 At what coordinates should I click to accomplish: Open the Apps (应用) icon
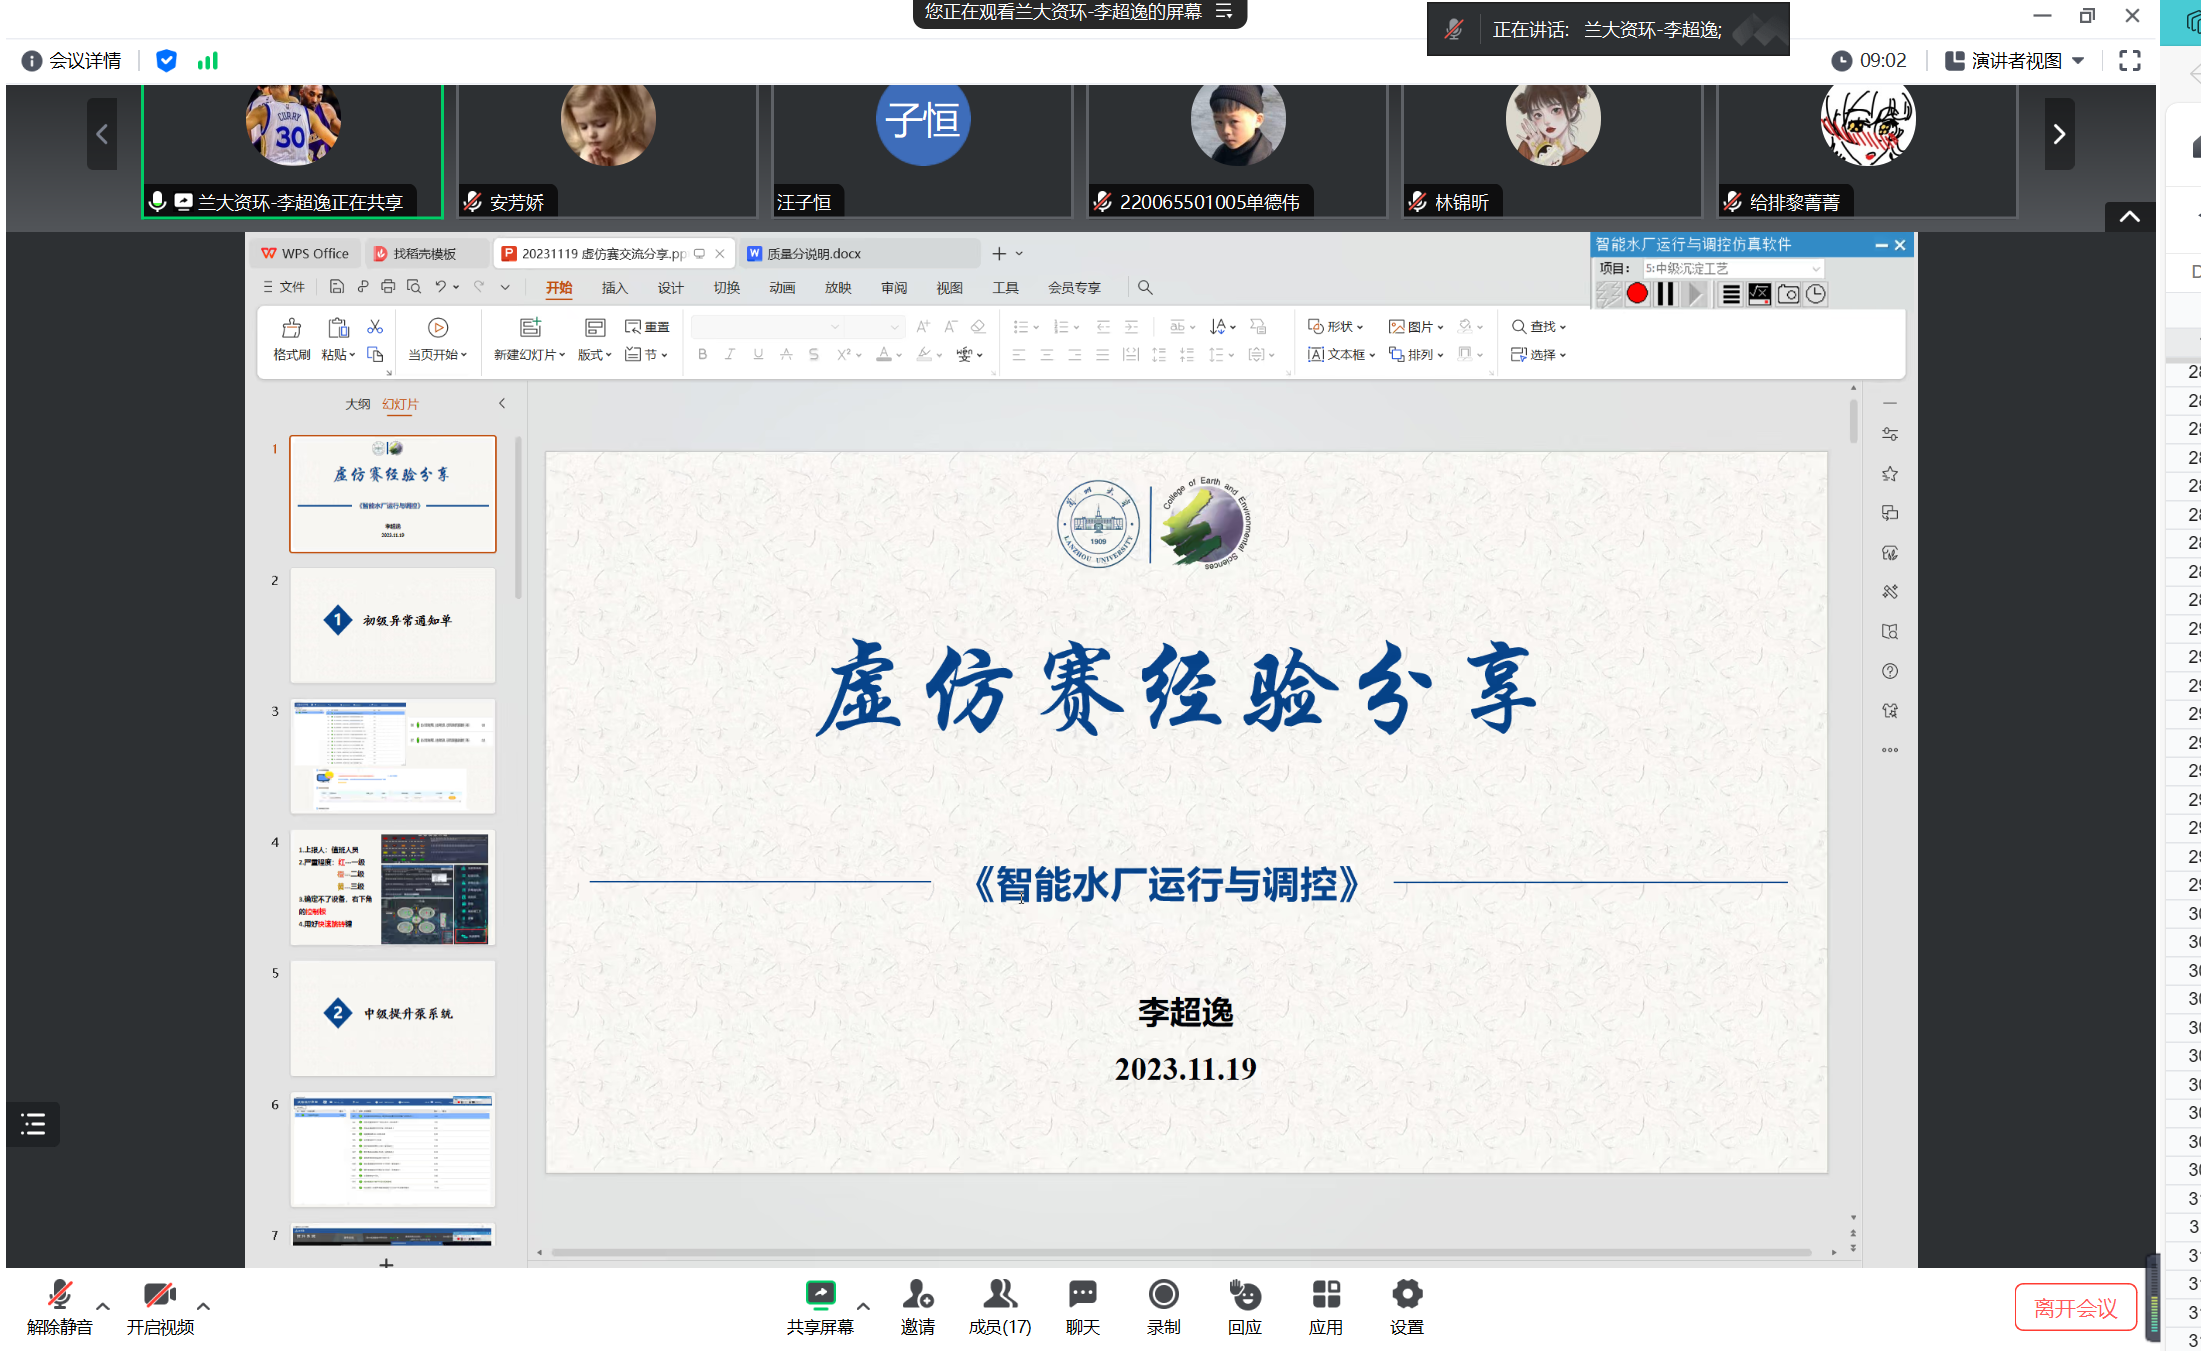1325,1295
